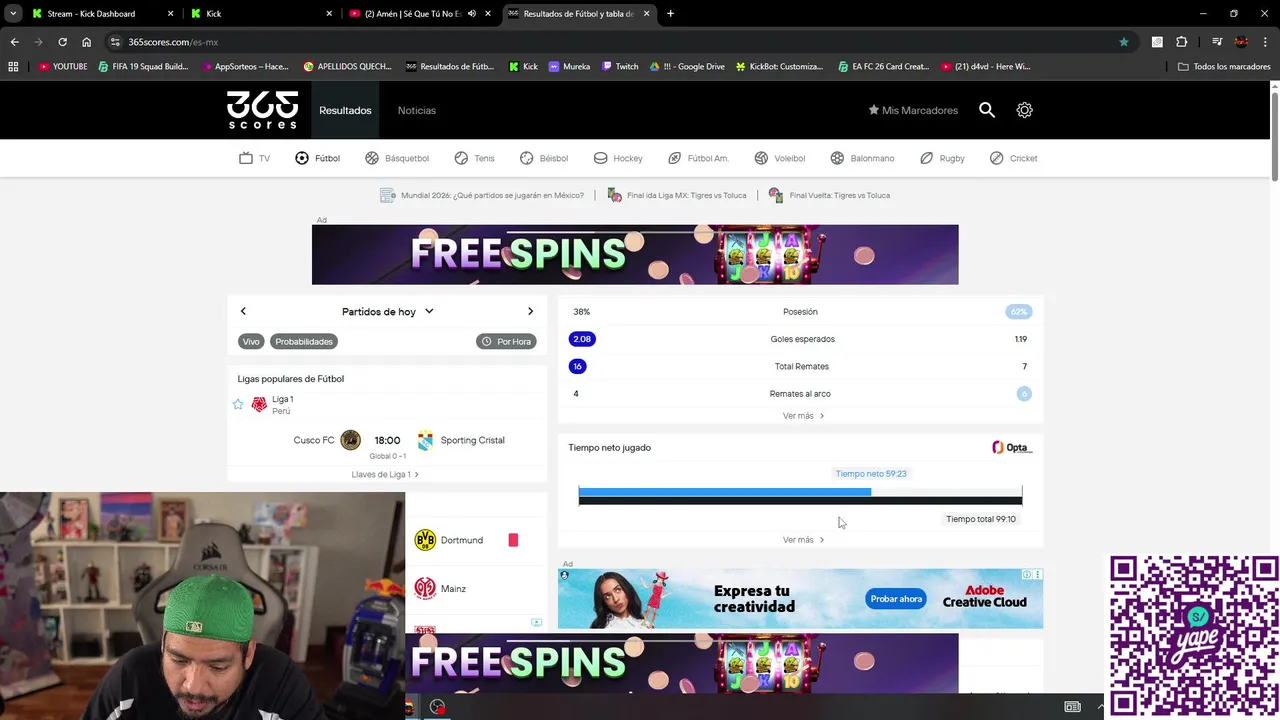Open the Cusco FC vs Sporting Cristal match

point(387,444)
